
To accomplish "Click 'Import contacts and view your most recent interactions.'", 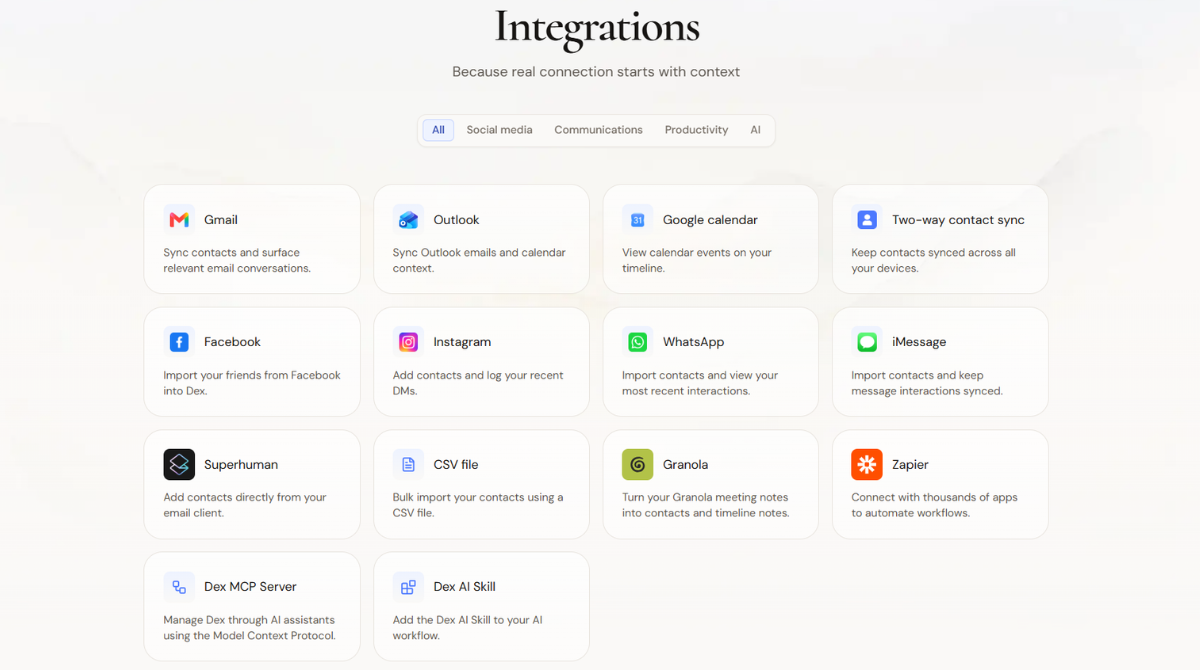I will 700,383.
